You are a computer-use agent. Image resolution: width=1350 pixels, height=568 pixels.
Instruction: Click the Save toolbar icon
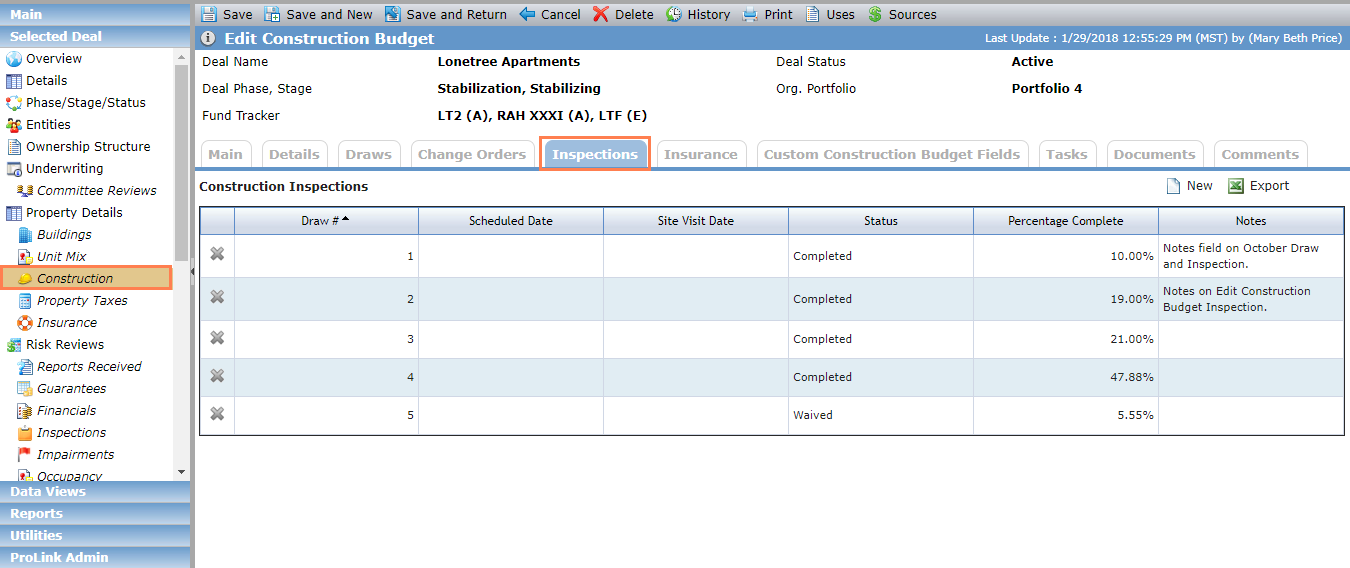209,14
